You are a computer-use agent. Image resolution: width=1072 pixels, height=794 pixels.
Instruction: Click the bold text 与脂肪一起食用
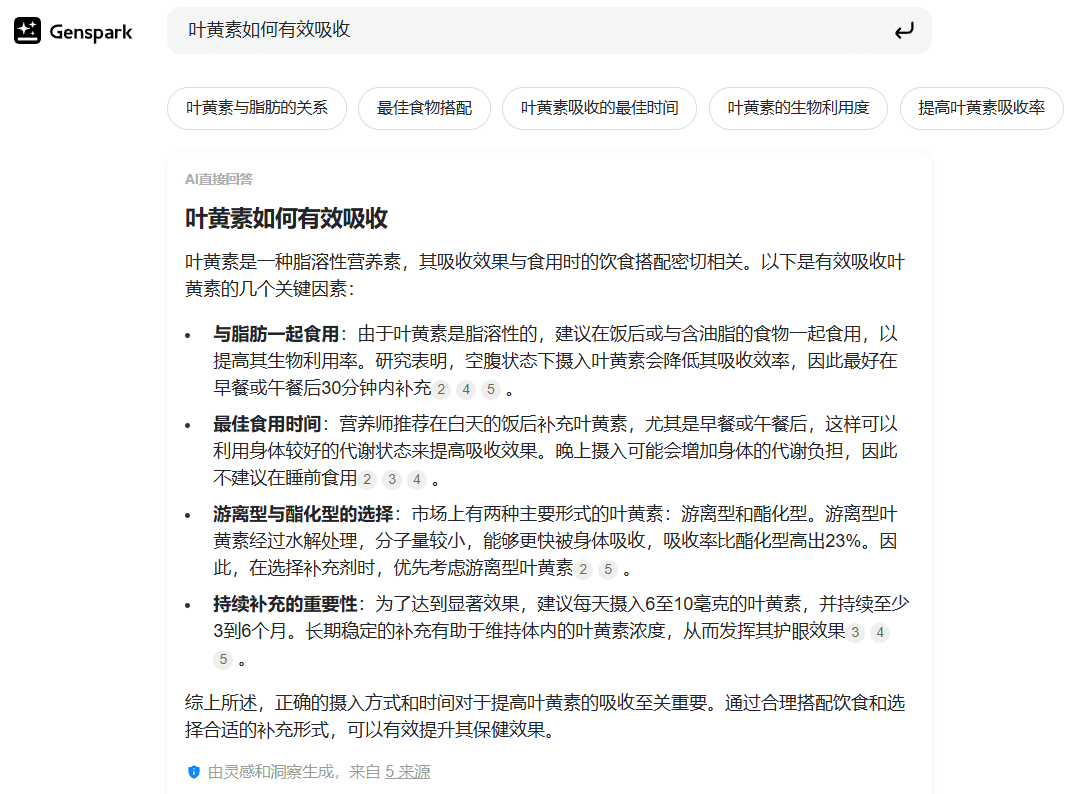click(276, 334)
